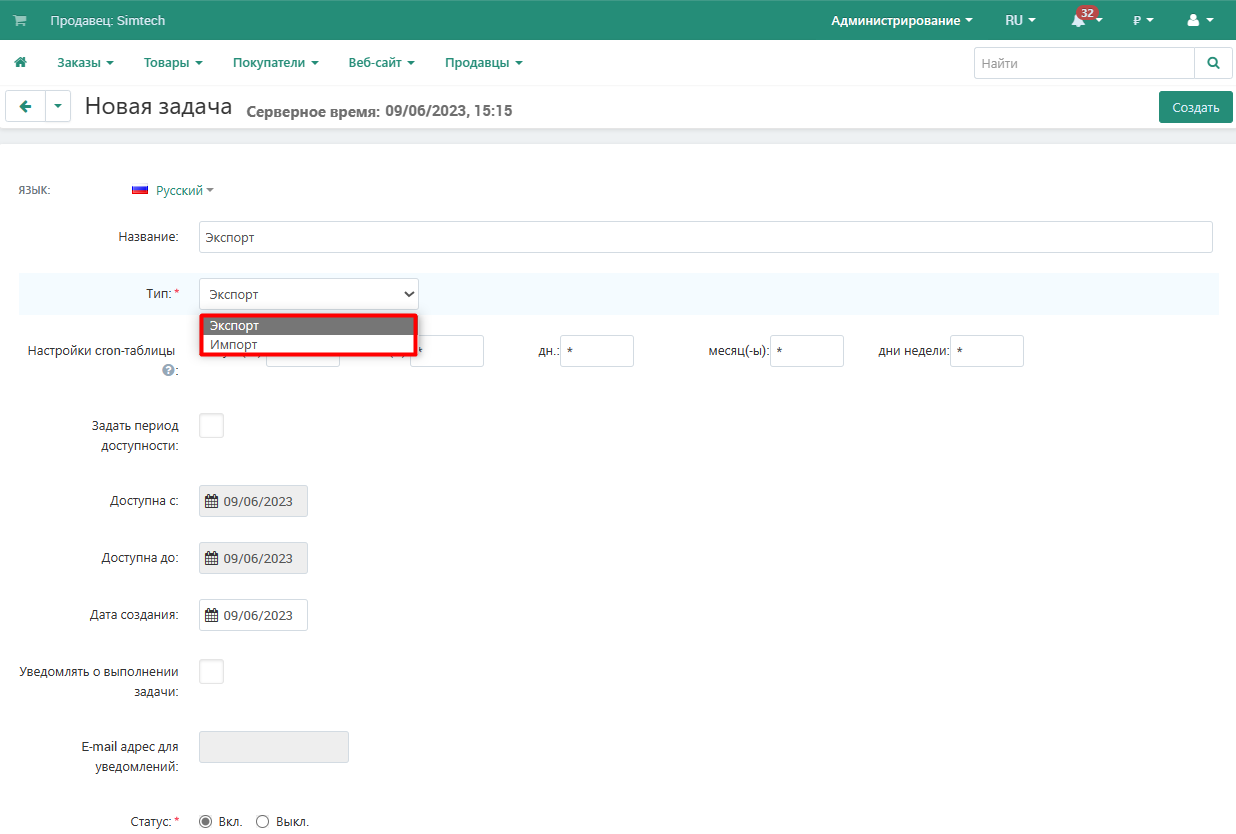Click the "дн." cron field
This screenshot has height=834, width=1236.
[x=597, y=351]
